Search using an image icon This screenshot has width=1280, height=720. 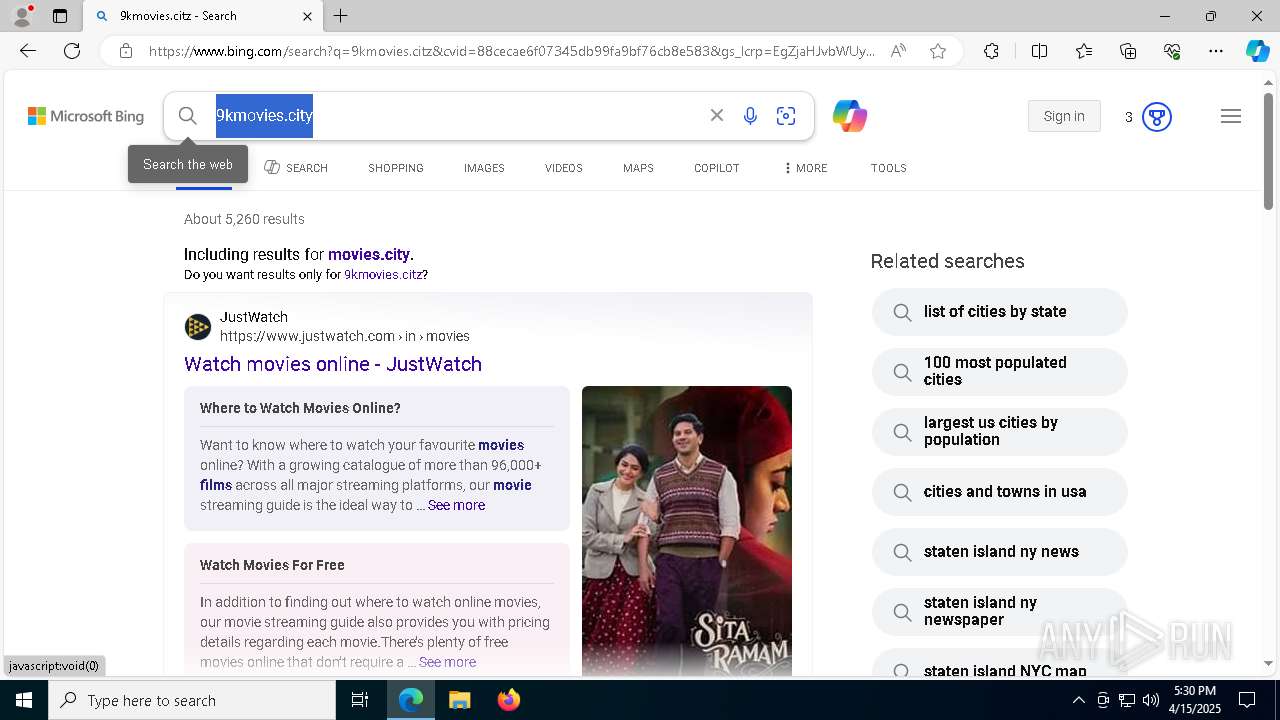point(786,116)
